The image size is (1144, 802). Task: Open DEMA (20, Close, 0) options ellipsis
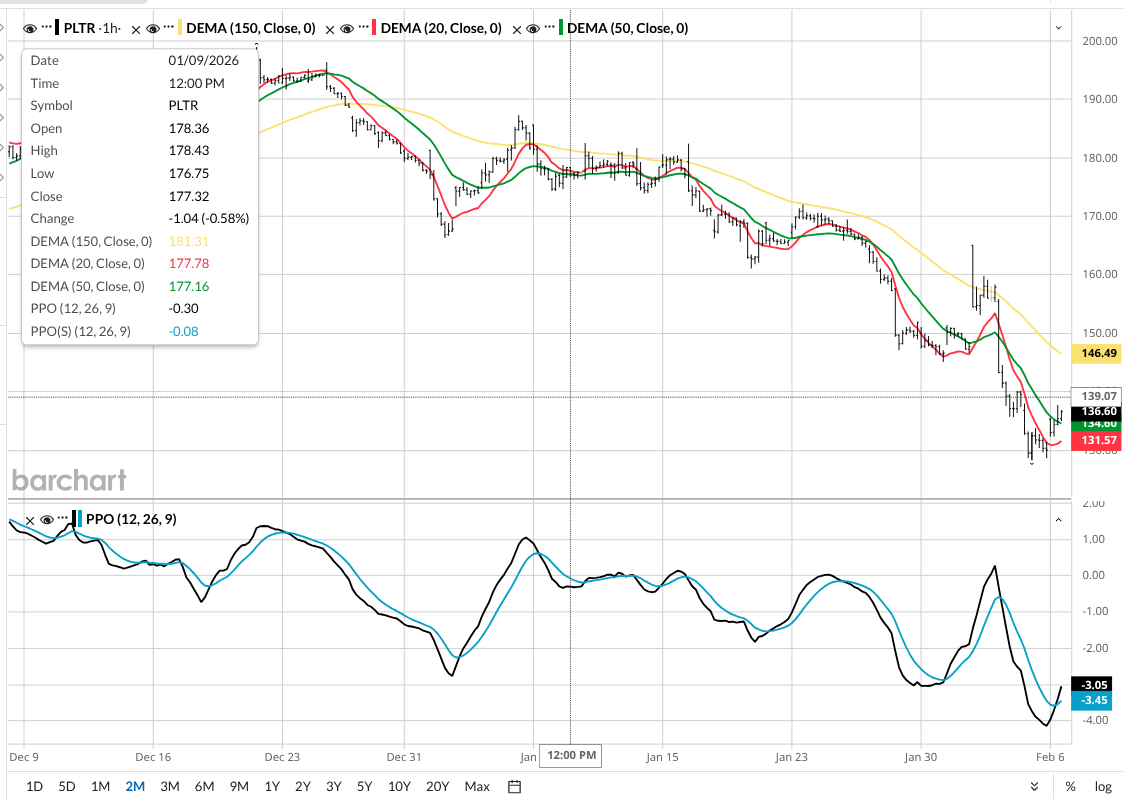pyautogui.click(x=363, y=28)
